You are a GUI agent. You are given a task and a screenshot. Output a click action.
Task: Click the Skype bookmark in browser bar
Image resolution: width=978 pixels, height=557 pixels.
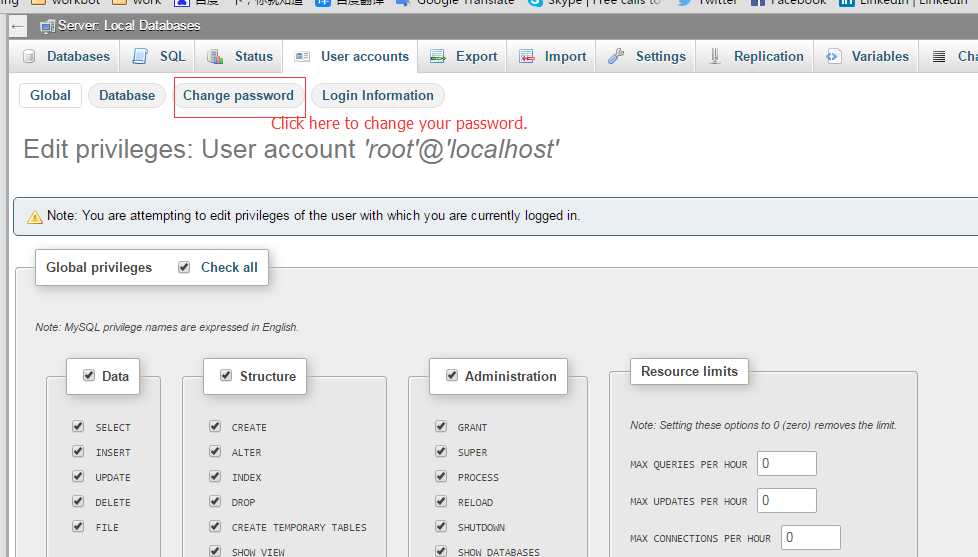pyautogui.click(x=594, y=2)
